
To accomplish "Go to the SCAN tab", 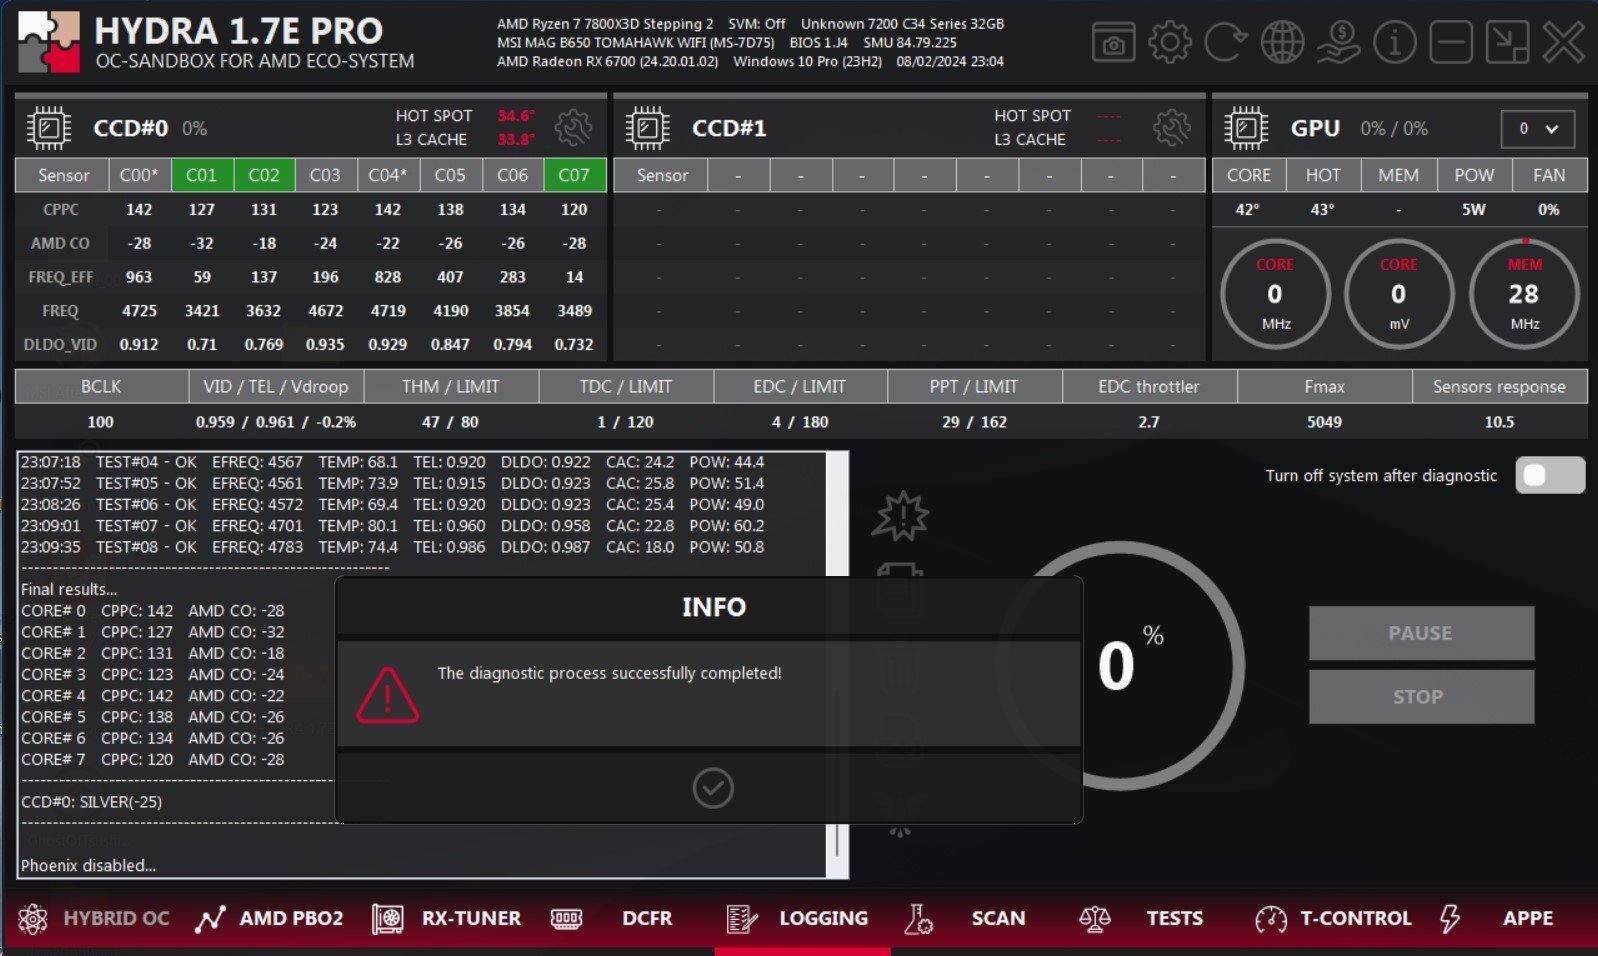I will tap(965, 918).
